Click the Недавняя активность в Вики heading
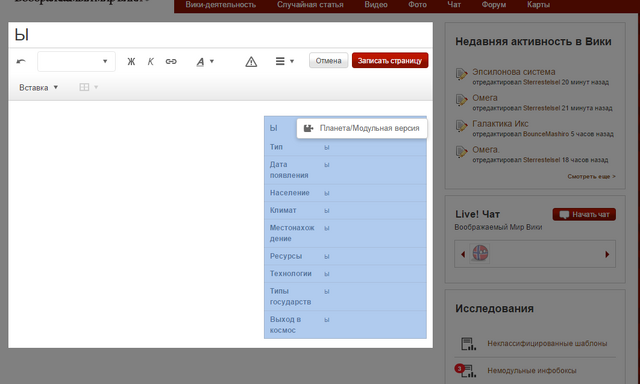 [533, 41]
